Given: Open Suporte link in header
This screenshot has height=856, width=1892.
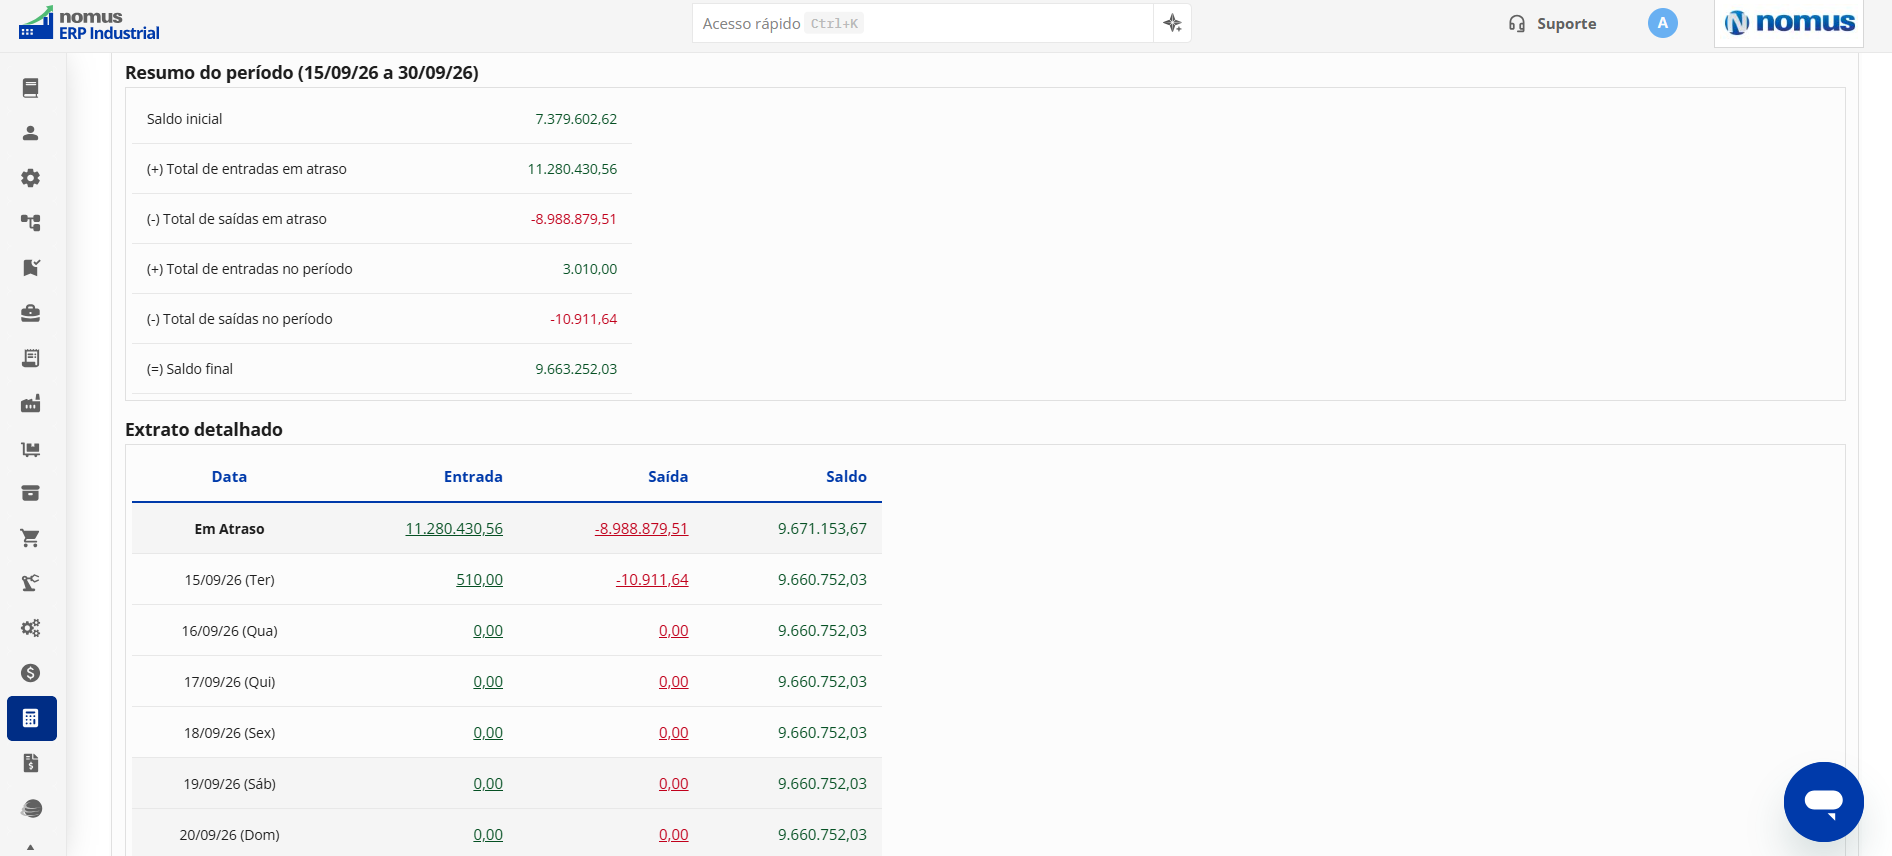Looking at the screenshot, I should pyautogui.click(x=1552, y=23).
